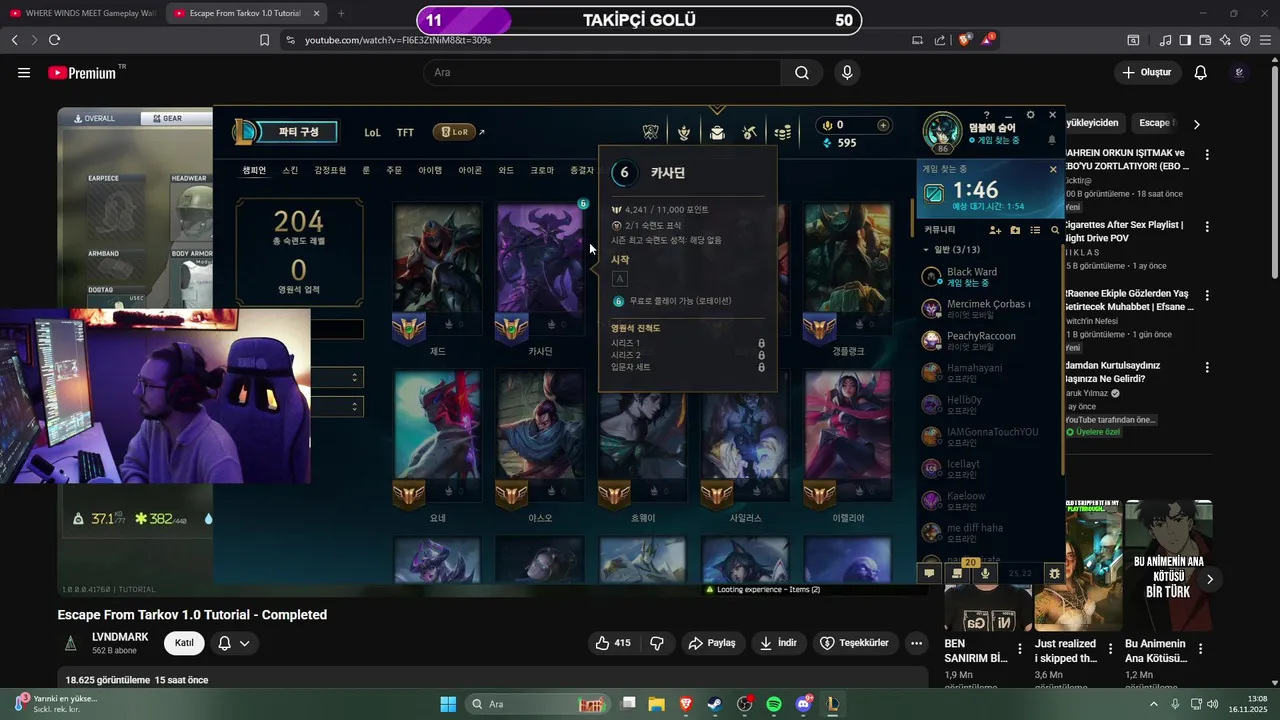Click the Teşekkürler thanks button
This screenshot has width=1280, height=720.
pos(855,643)
